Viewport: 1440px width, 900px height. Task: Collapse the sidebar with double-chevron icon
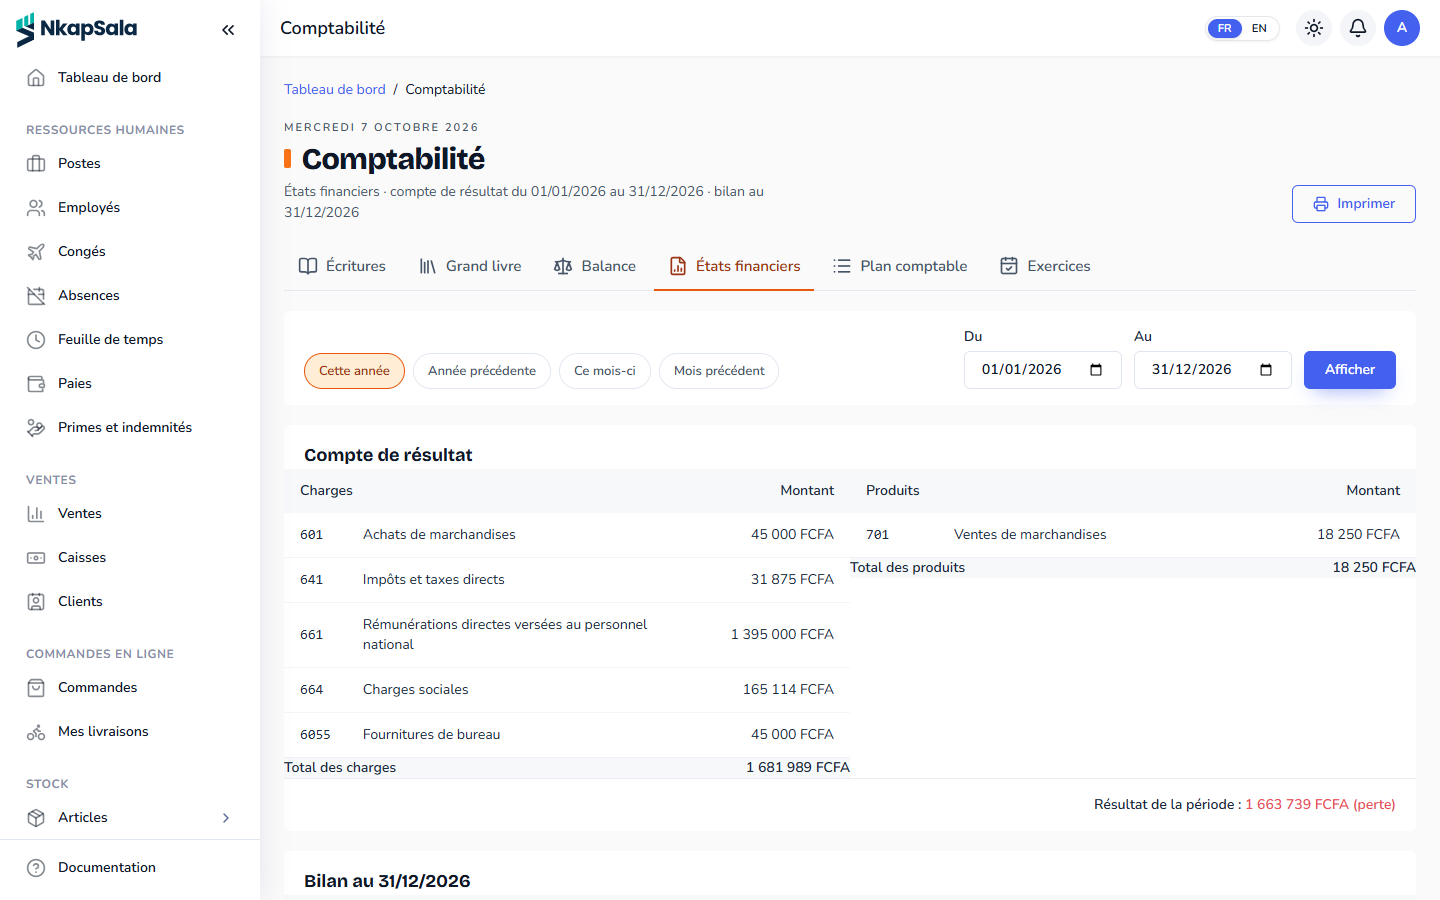click(x=228, y=30)
